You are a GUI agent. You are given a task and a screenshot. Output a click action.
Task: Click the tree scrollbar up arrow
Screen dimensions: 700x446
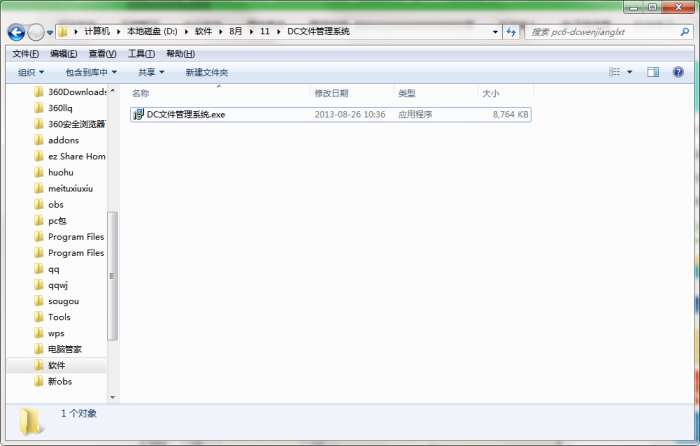(x=112, y=91)
